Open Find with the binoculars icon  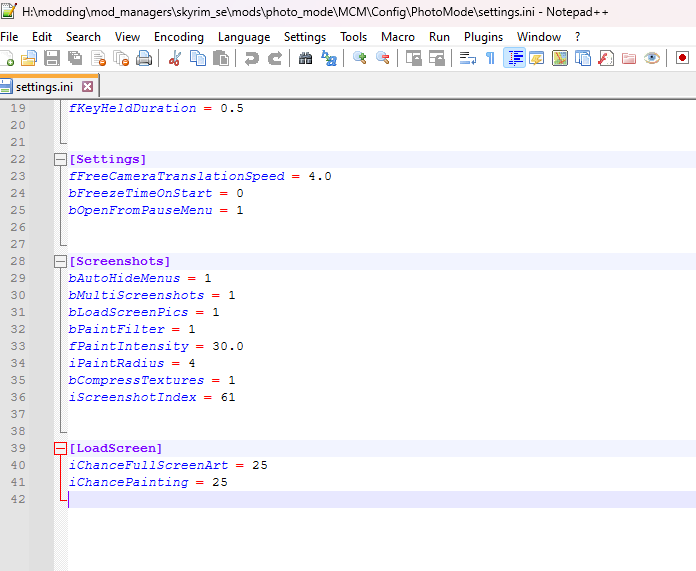305,58
